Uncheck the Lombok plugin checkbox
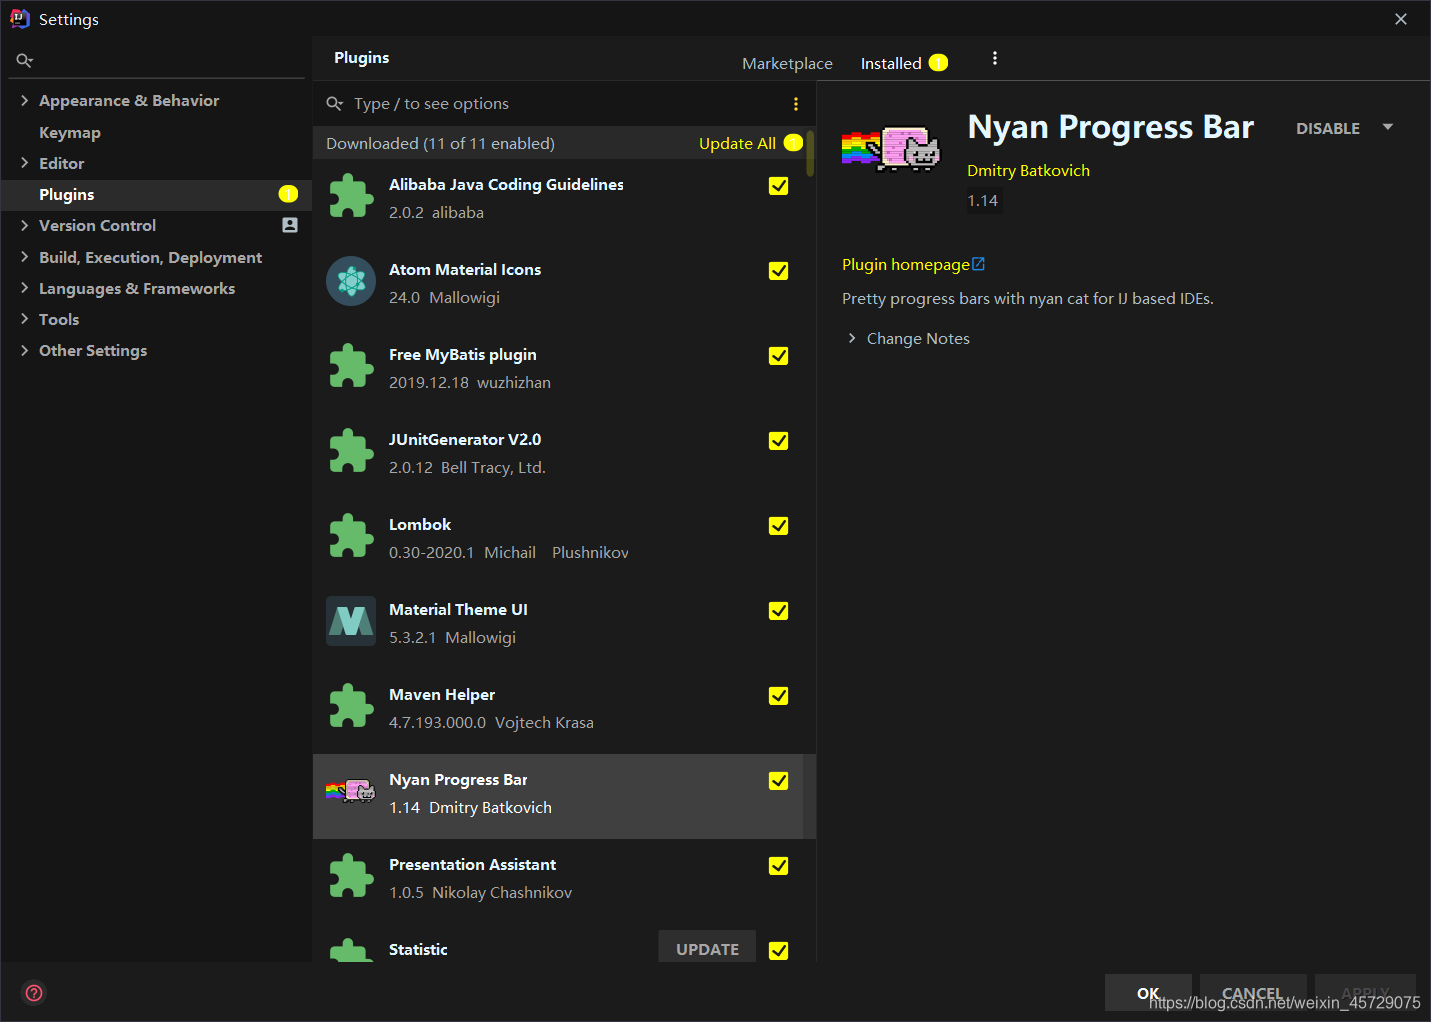The height and width of the screenshot is (1022, 1431). tap(778, 526)
